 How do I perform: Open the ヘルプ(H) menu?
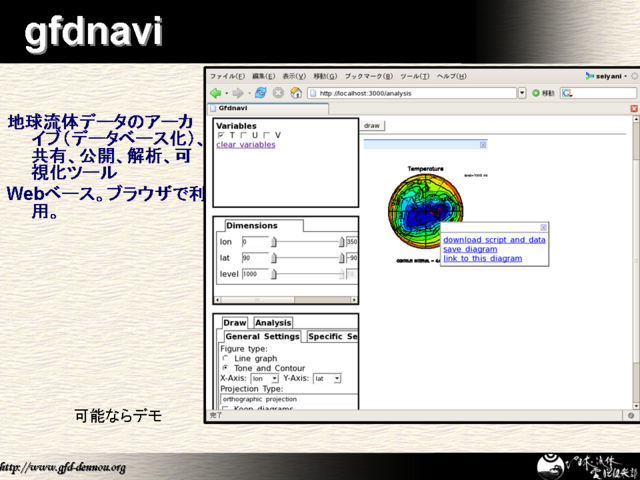coord(451,76)
